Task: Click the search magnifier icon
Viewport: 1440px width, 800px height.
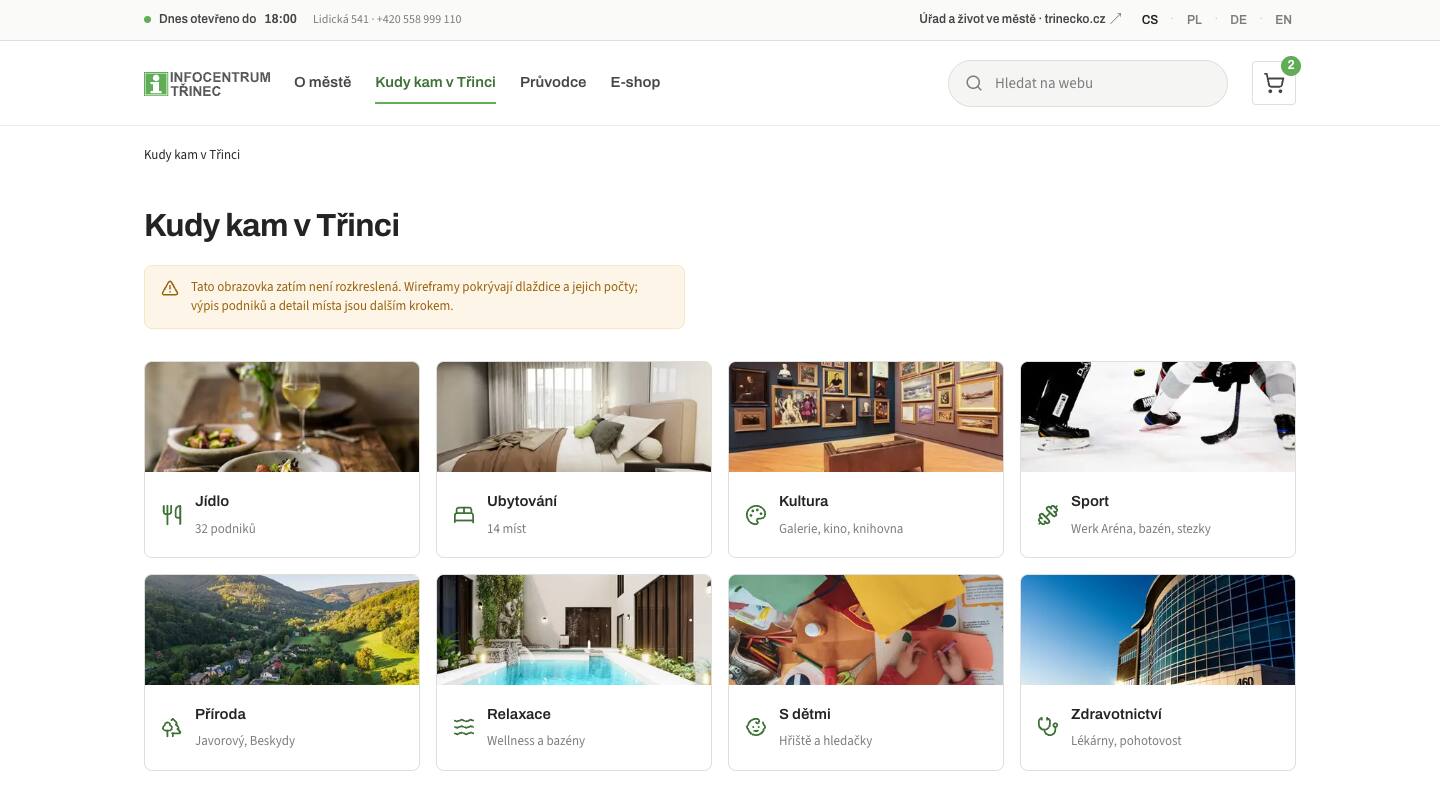Action: pos(974,83)
